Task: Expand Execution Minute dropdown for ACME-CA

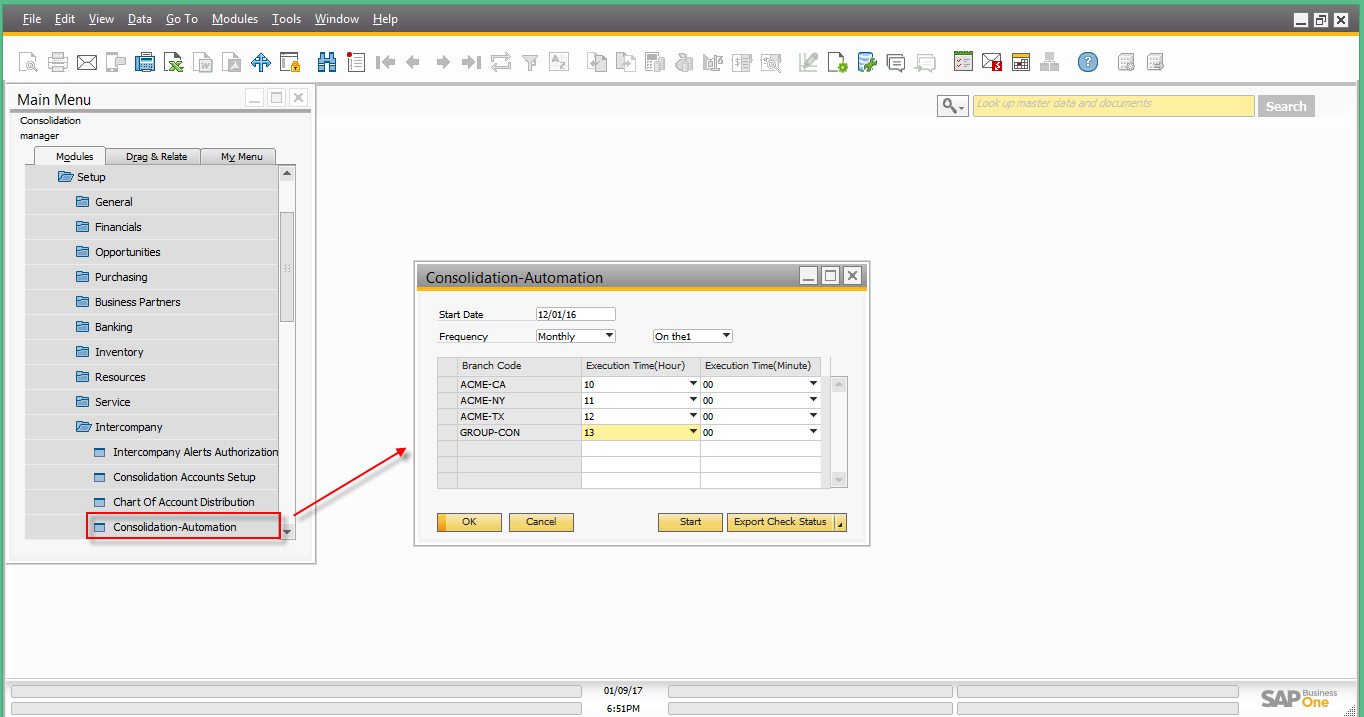Action: (813, 384)
